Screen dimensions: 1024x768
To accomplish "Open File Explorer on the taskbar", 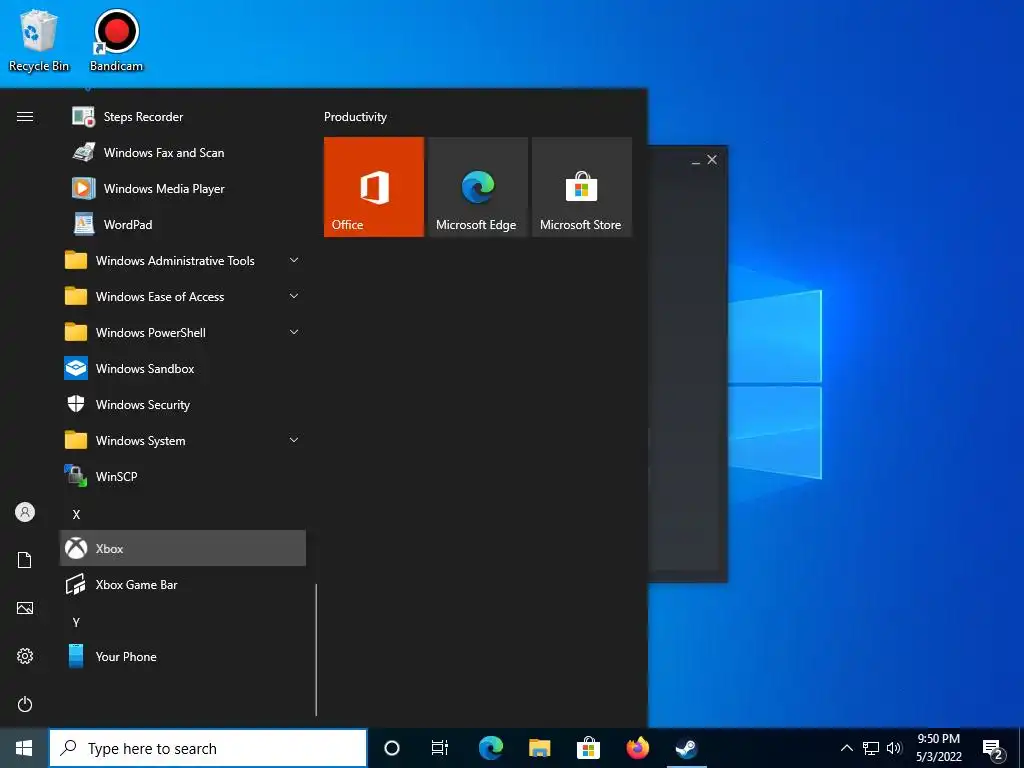I will point(539,748).
